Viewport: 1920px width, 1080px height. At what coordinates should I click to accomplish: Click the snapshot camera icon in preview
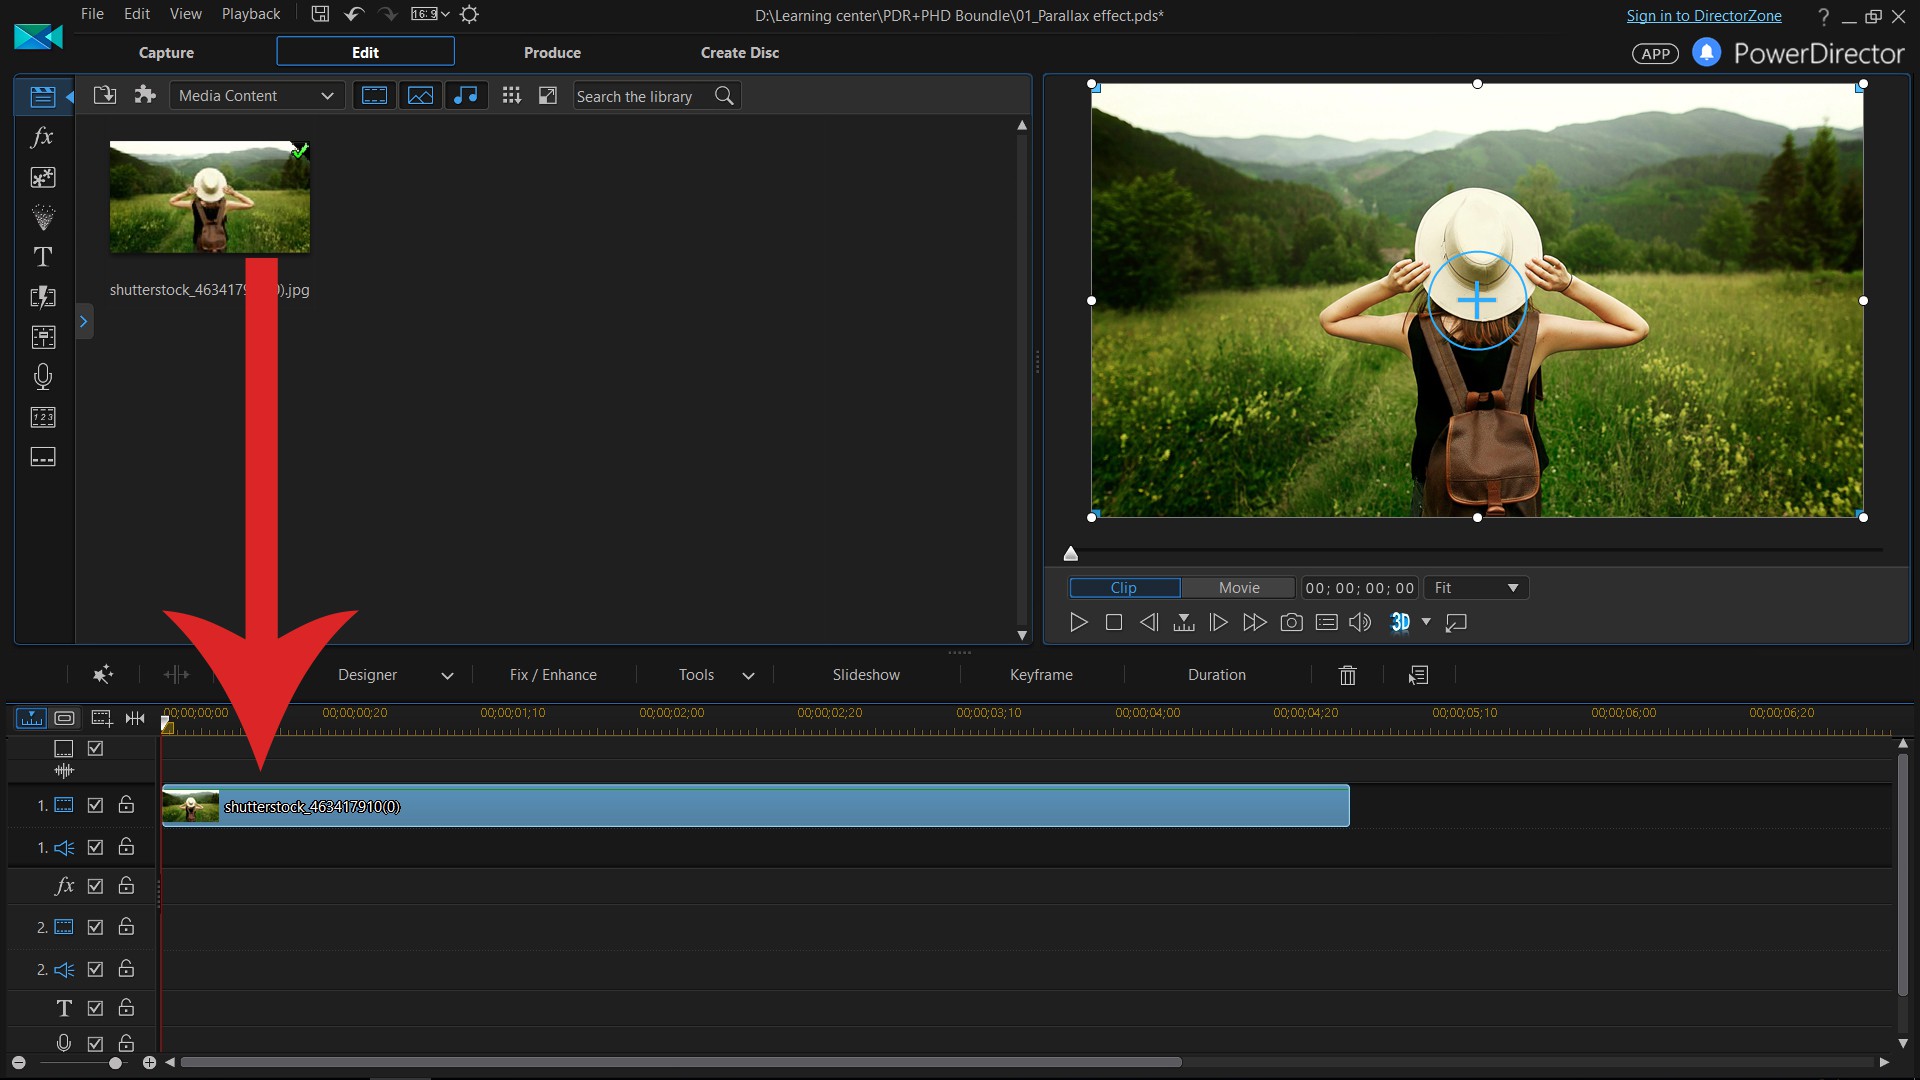pos(1291,622)
